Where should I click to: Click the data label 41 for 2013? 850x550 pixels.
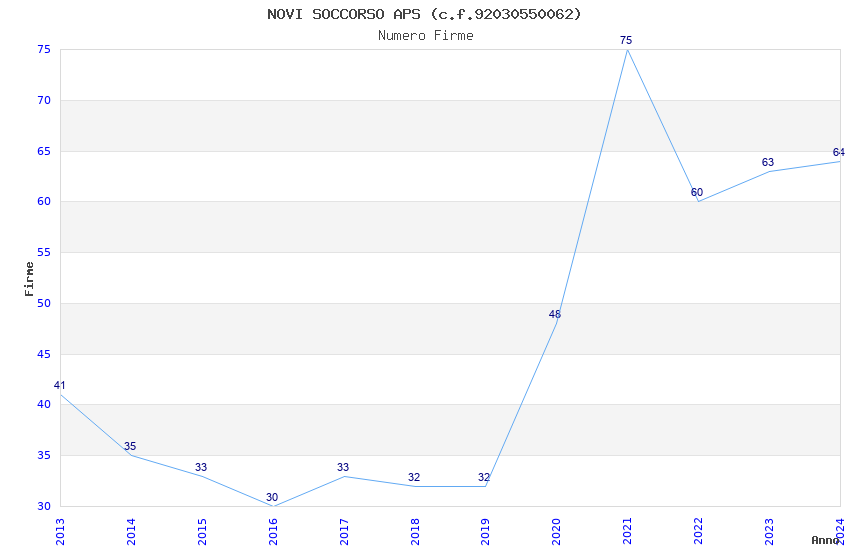[x=60, y=385]
